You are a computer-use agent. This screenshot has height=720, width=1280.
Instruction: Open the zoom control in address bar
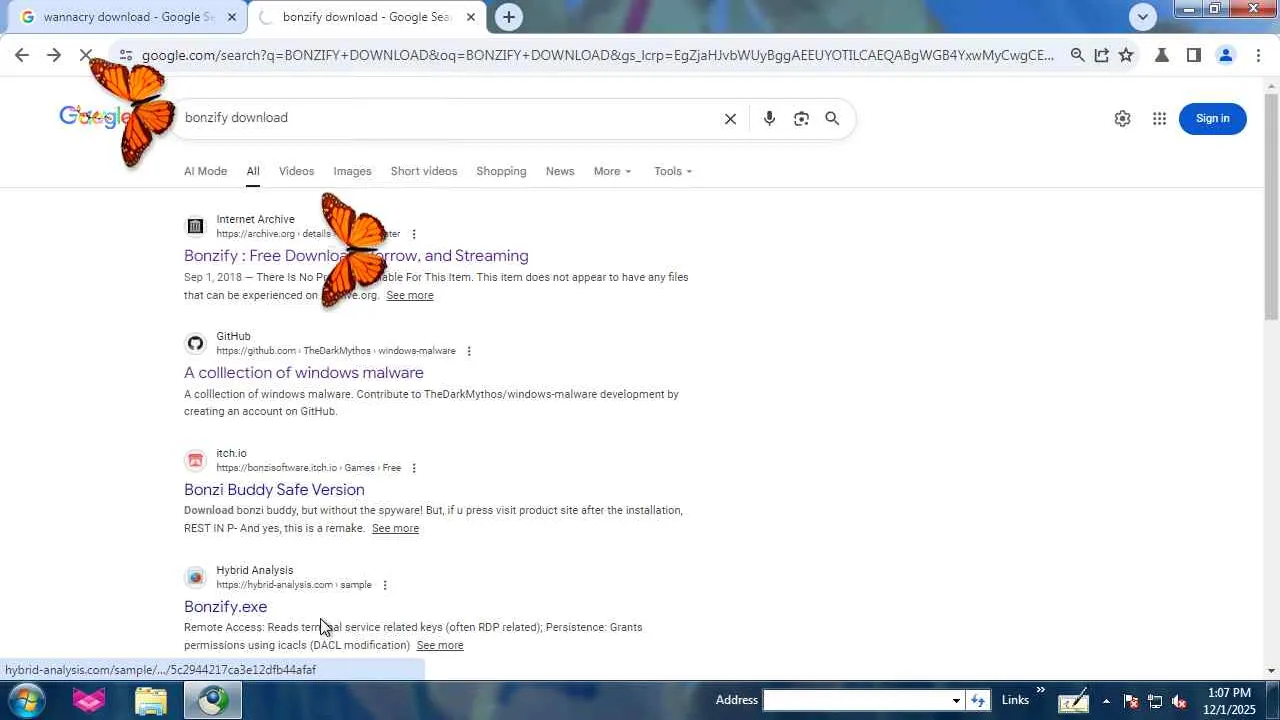coord(1077,56)
